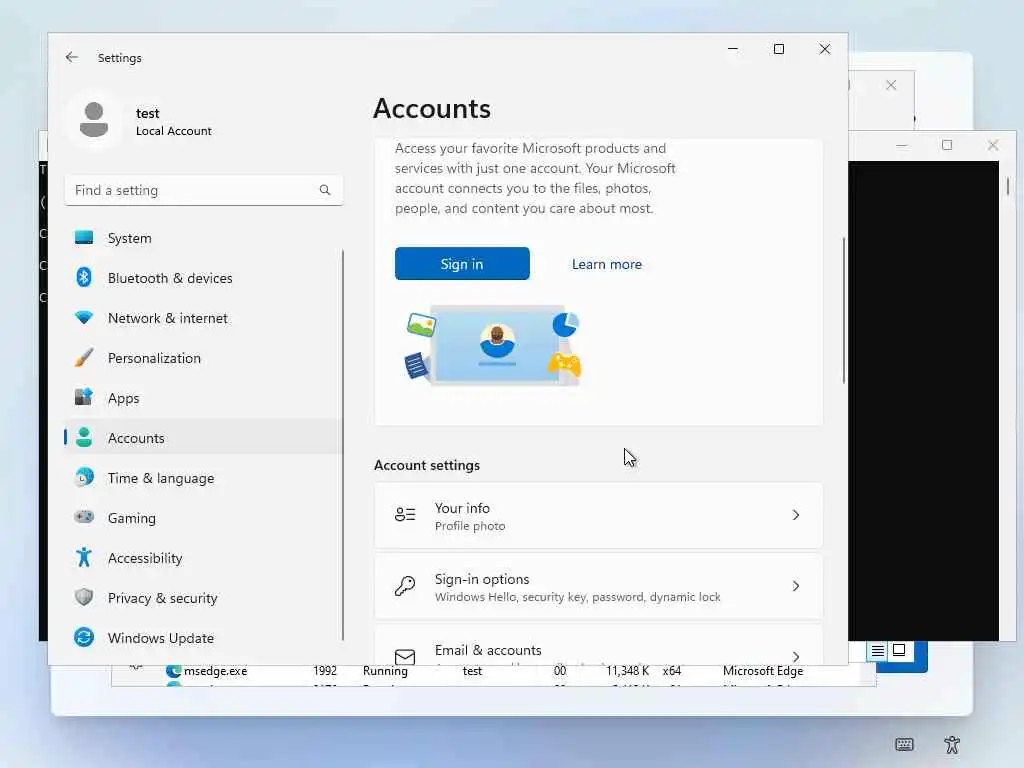Maximize the console window behind Settings

[947, 145]
